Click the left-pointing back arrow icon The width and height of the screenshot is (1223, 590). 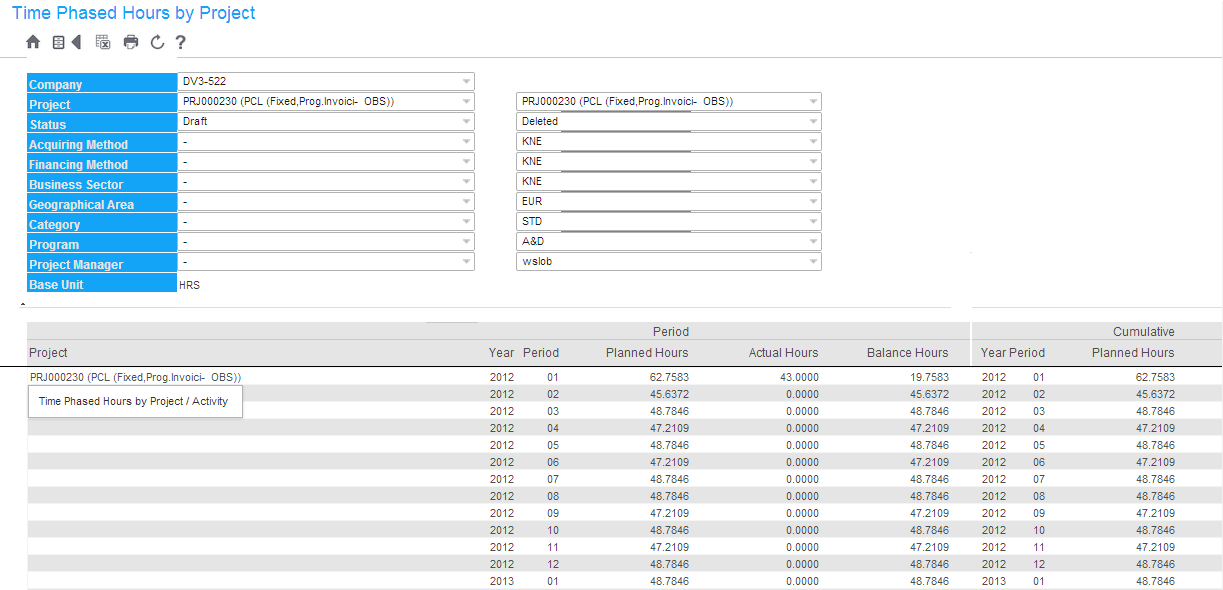[76, 42]
